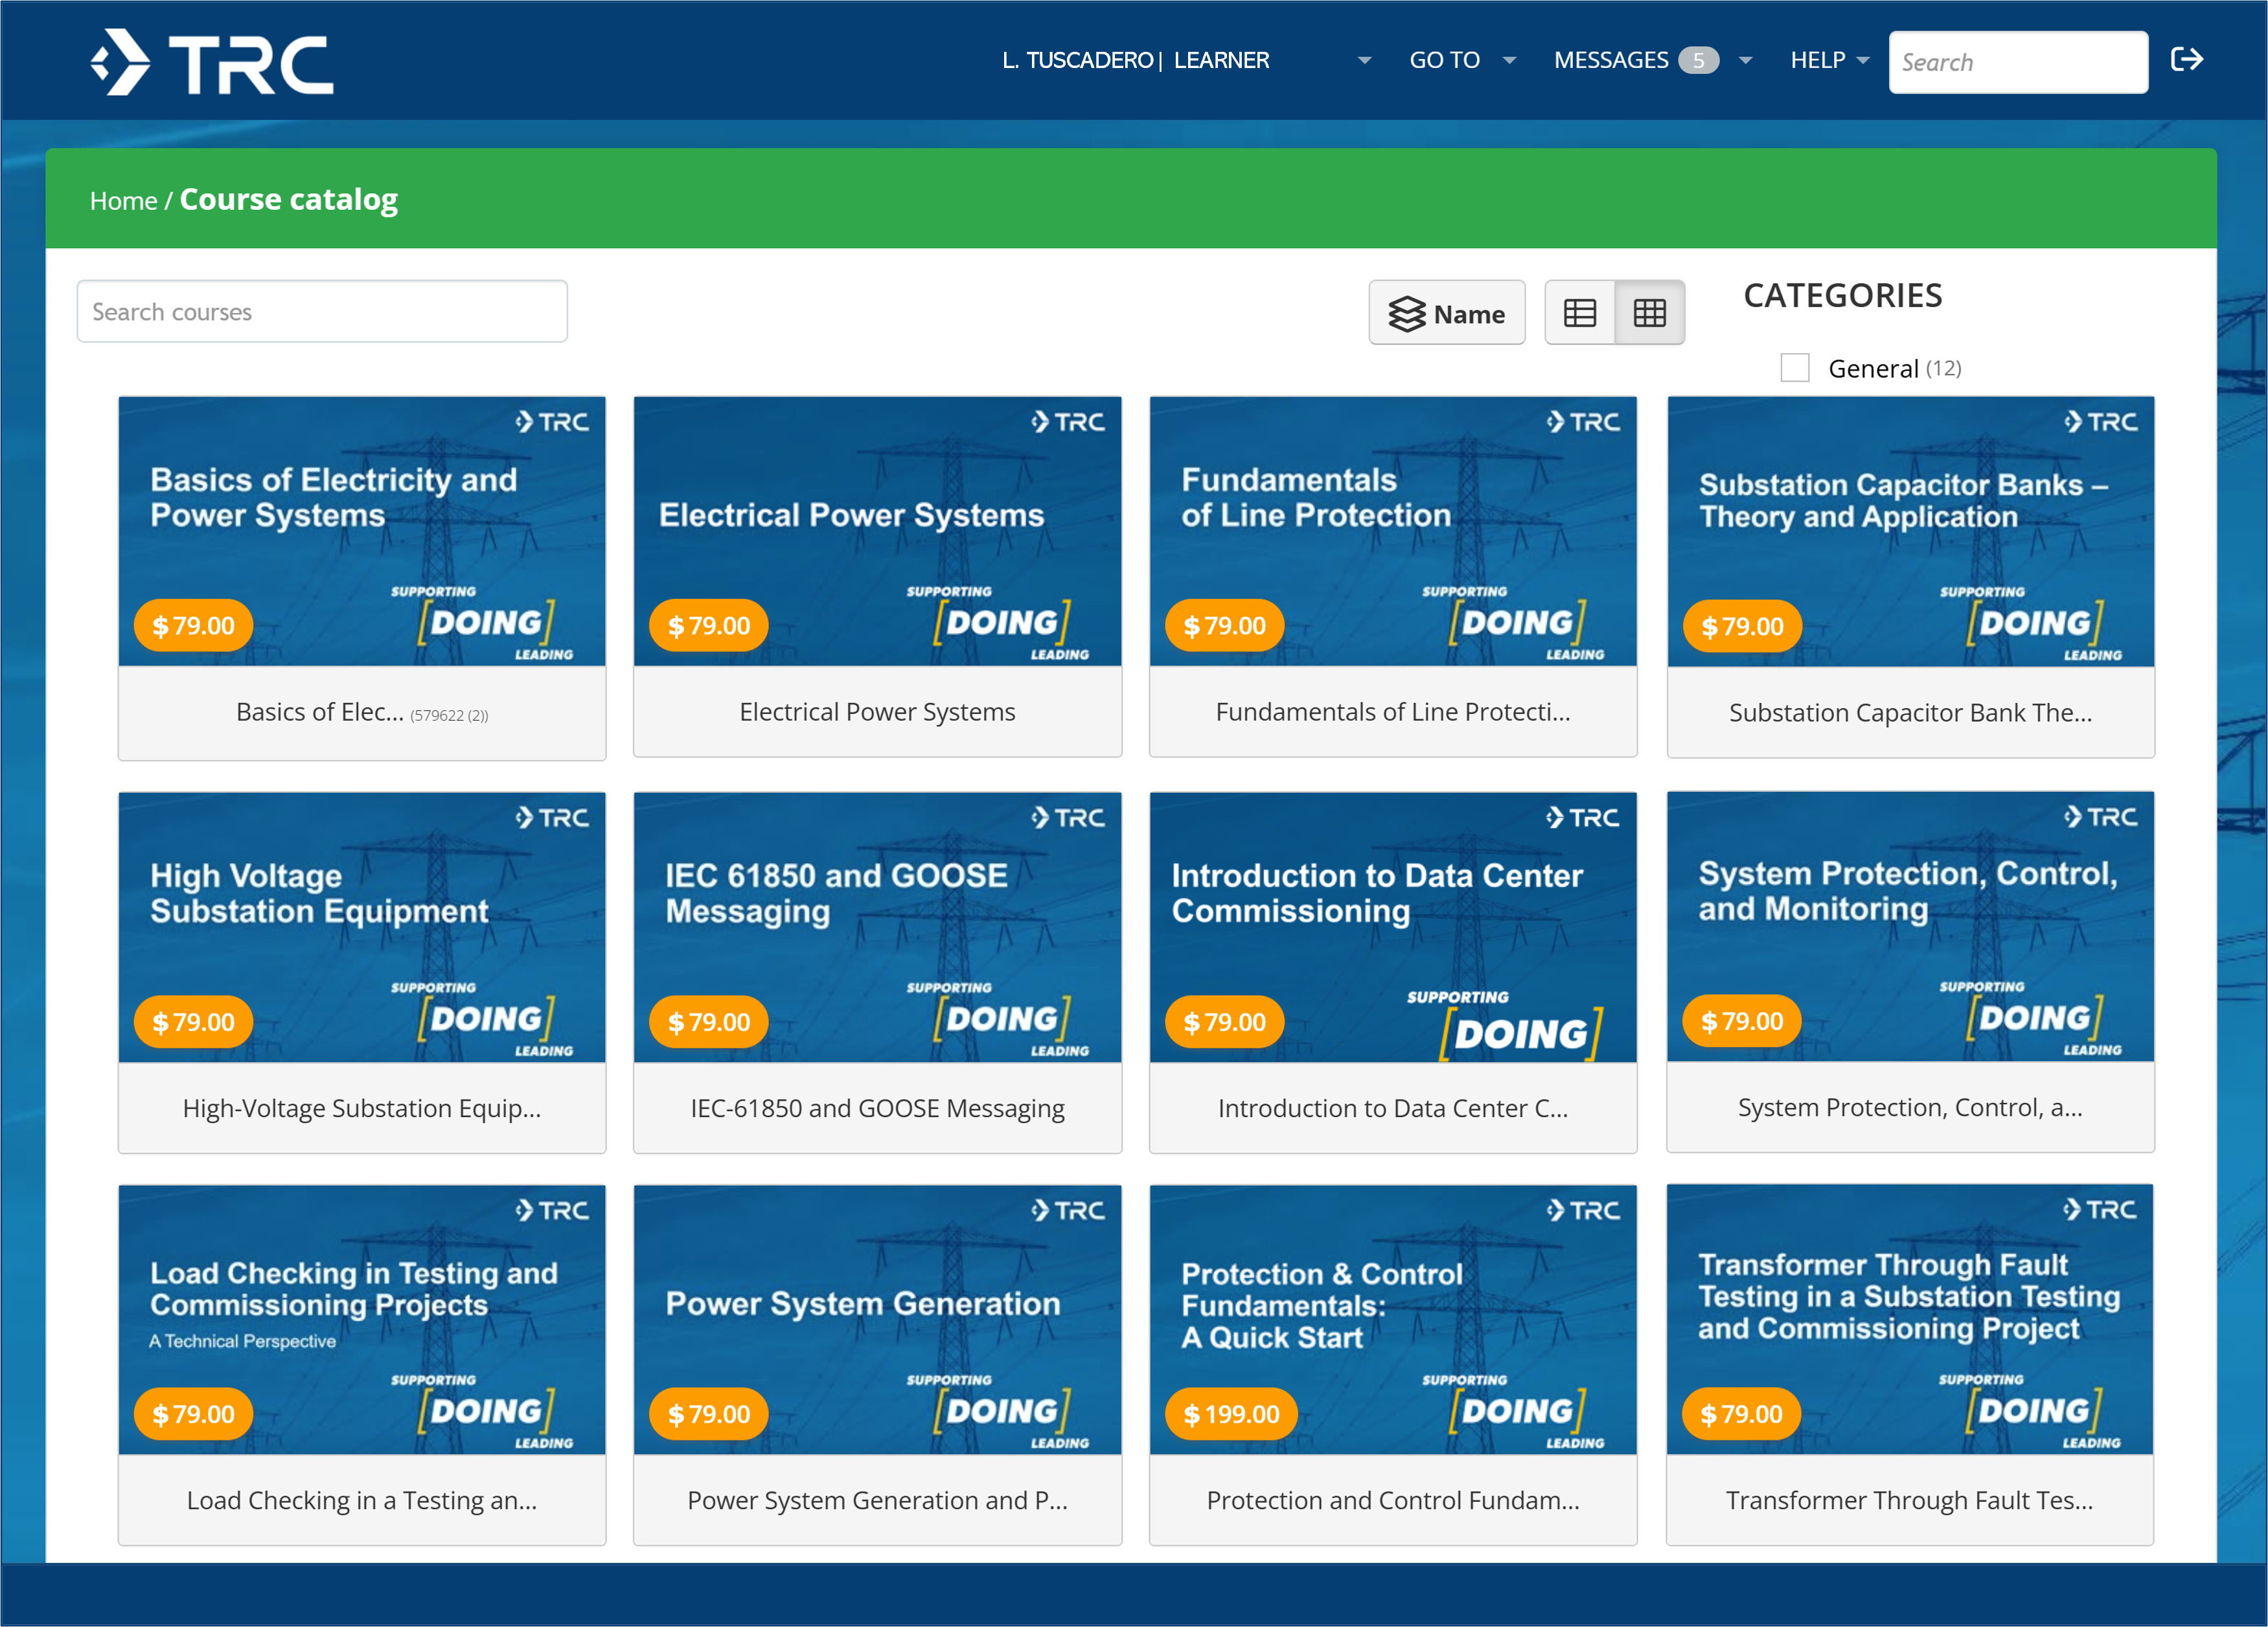Open the L. TUSCADERO | LEARNER menu
Screen dimensions: 2268x1627
click(1135, 60)
